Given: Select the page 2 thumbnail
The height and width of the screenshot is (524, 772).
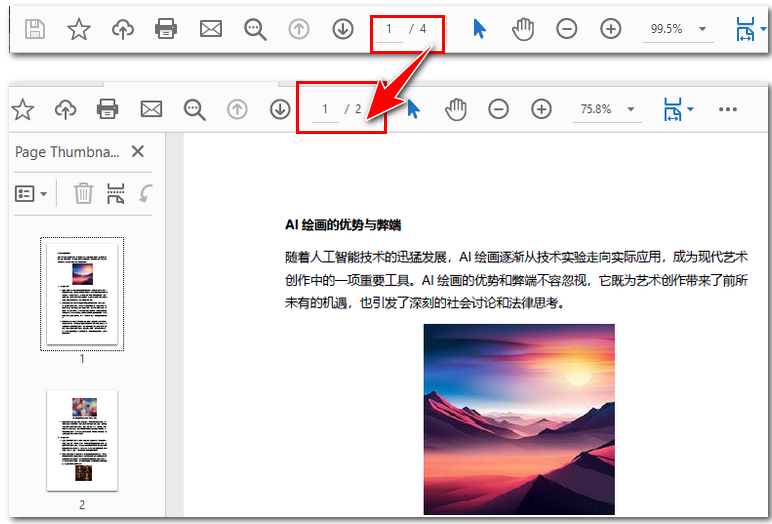Looking at the screenshot, I should (x=82, y=440).
